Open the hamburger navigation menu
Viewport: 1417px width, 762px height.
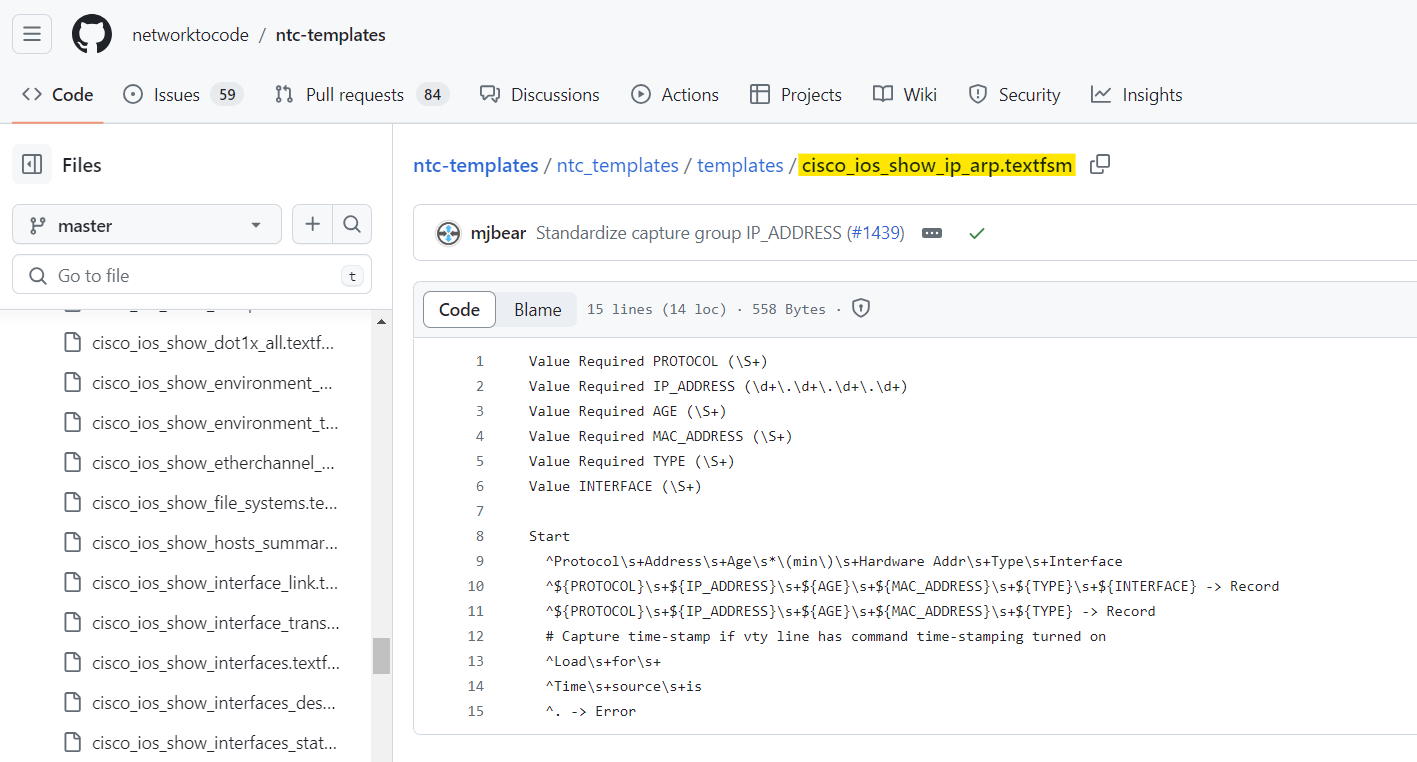click(31, 33)
